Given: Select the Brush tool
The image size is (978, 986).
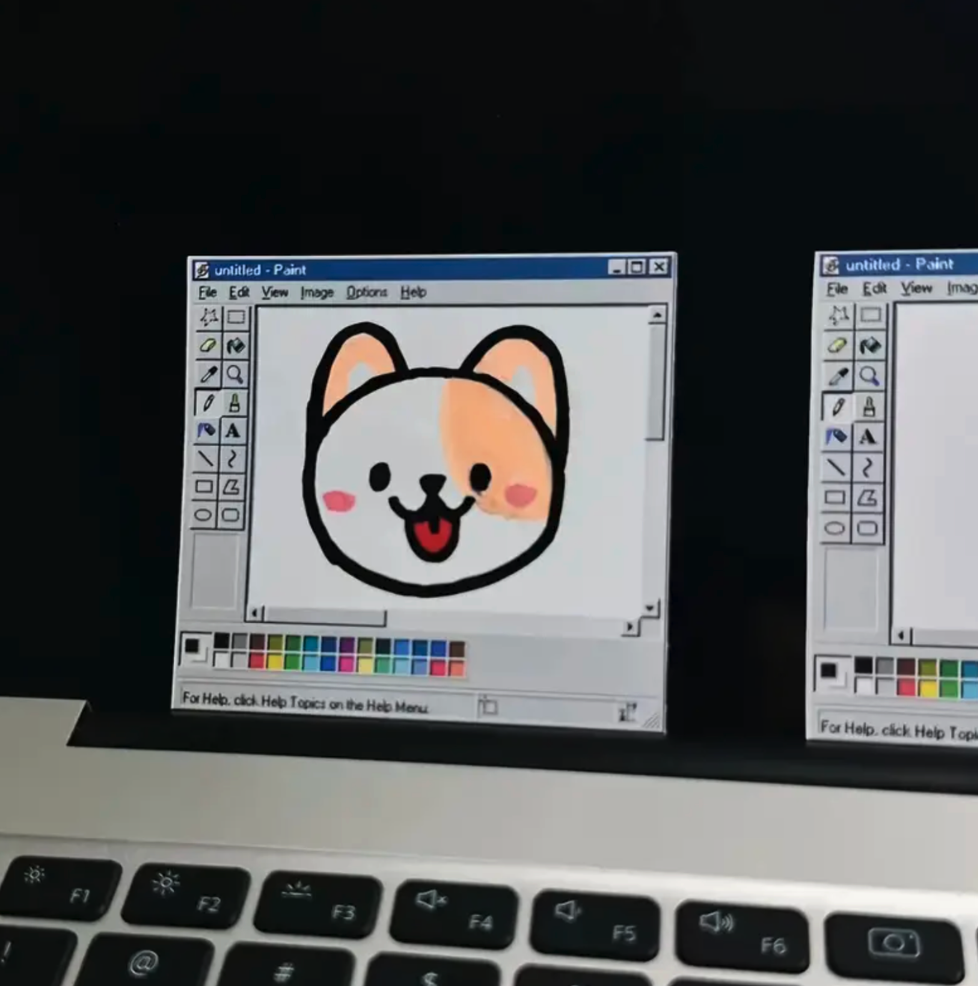Looking at the screenshot, I should (x=233, y=402).
